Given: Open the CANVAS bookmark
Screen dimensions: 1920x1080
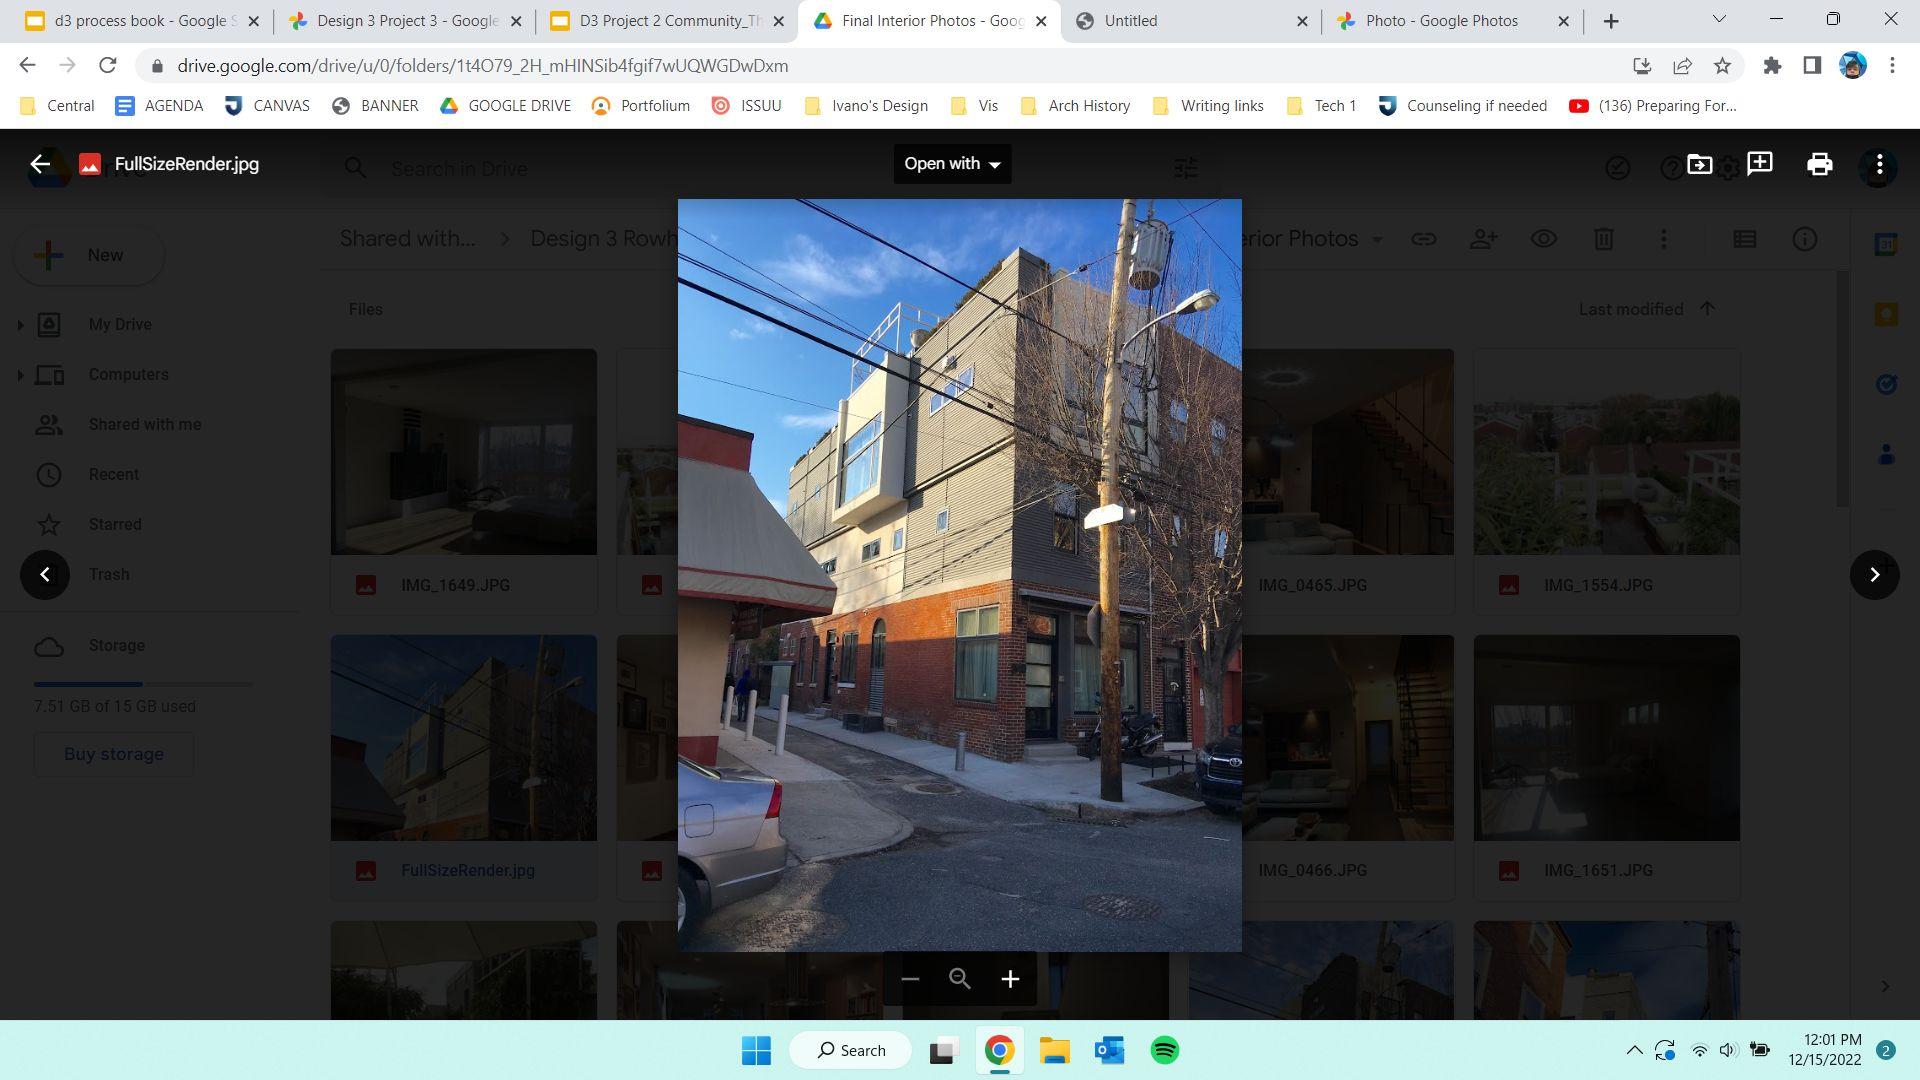Looking at the screenshot, I should (x=267, y=106).
